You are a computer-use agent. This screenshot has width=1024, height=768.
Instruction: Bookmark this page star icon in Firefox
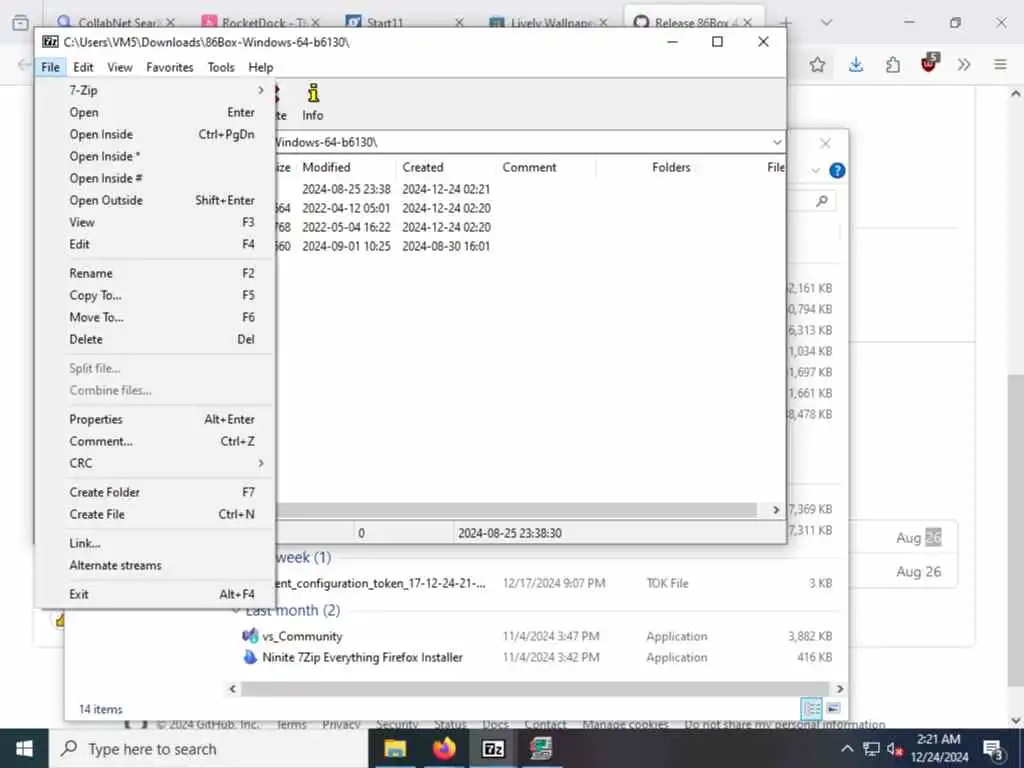[817, 65]
